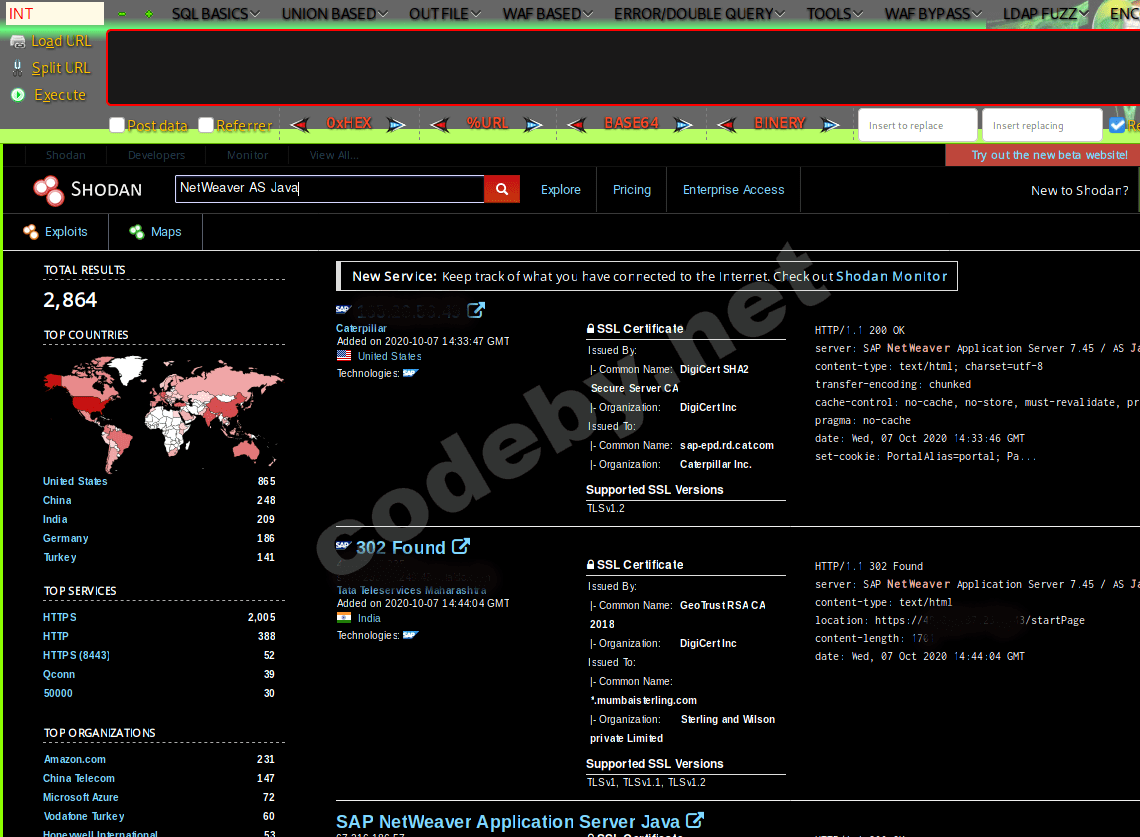Click the Exploits icon
This screenshot has height=837, width=1140.
(x=31, y=232)
